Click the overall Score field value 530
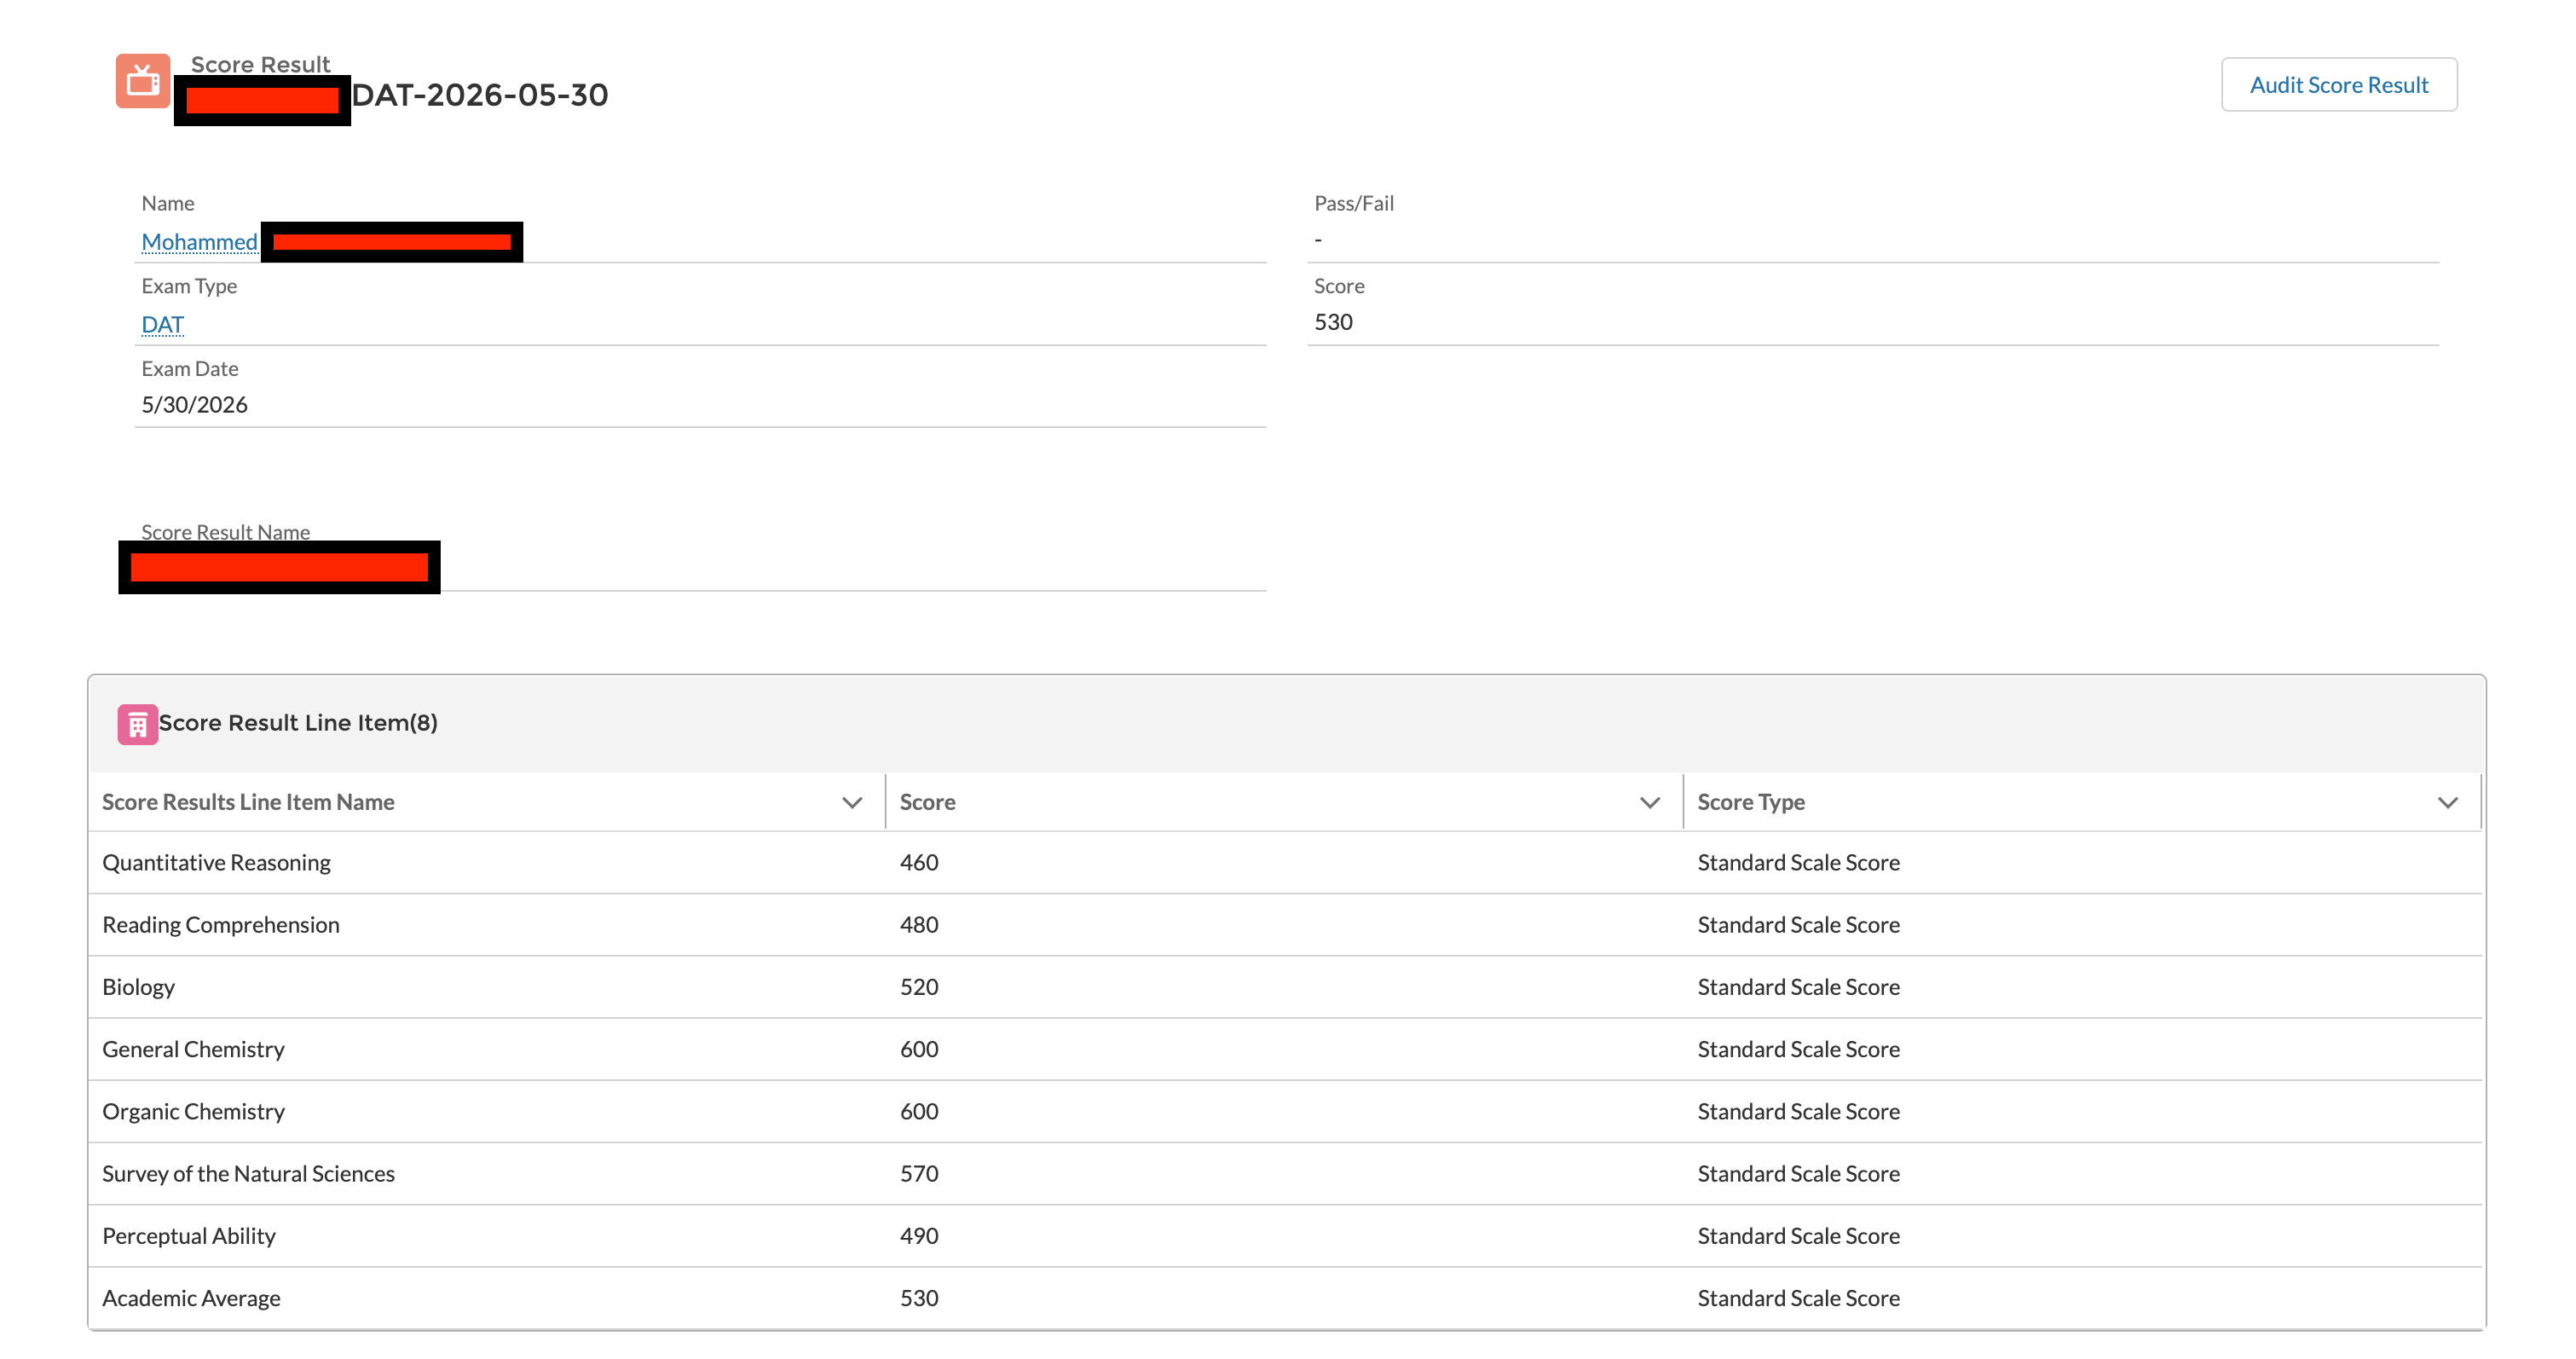 (1332, 322)
